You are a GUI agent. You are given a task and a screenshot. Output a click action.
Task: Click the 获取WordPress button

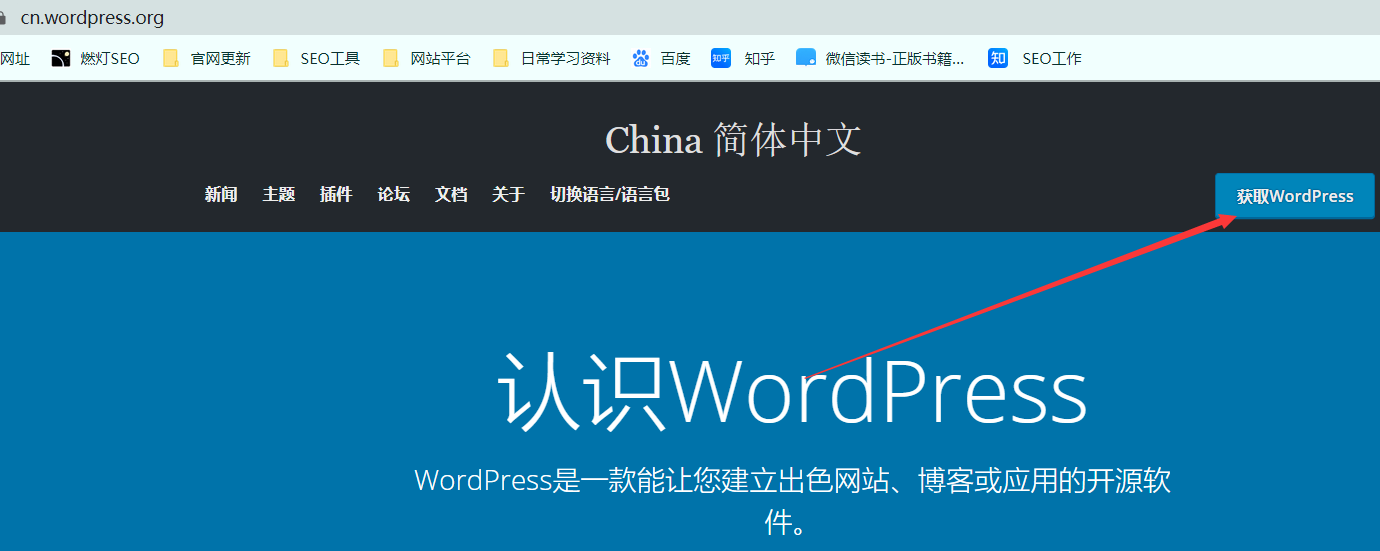pyautogui.click(x=1295, y=196)
